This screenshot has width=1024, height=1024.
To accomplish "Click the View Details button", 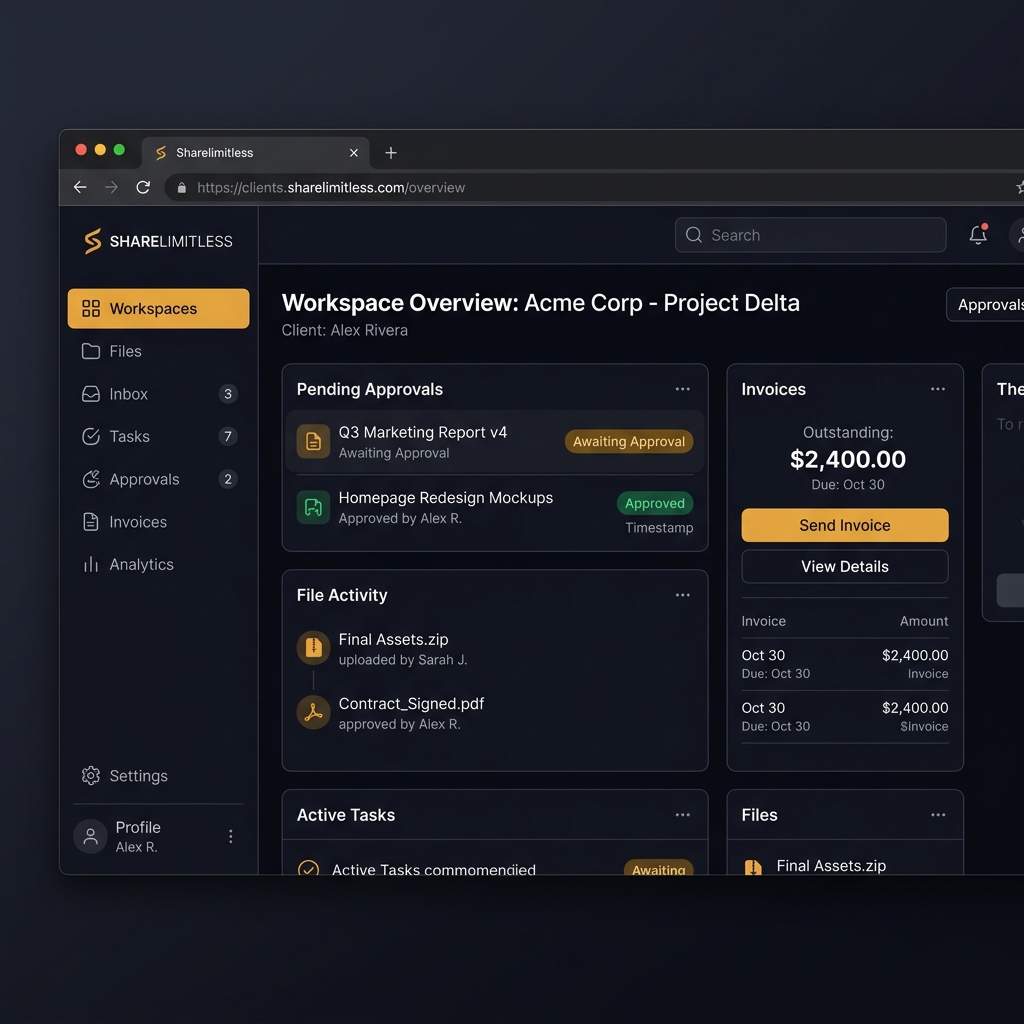I will pos(844,566).
